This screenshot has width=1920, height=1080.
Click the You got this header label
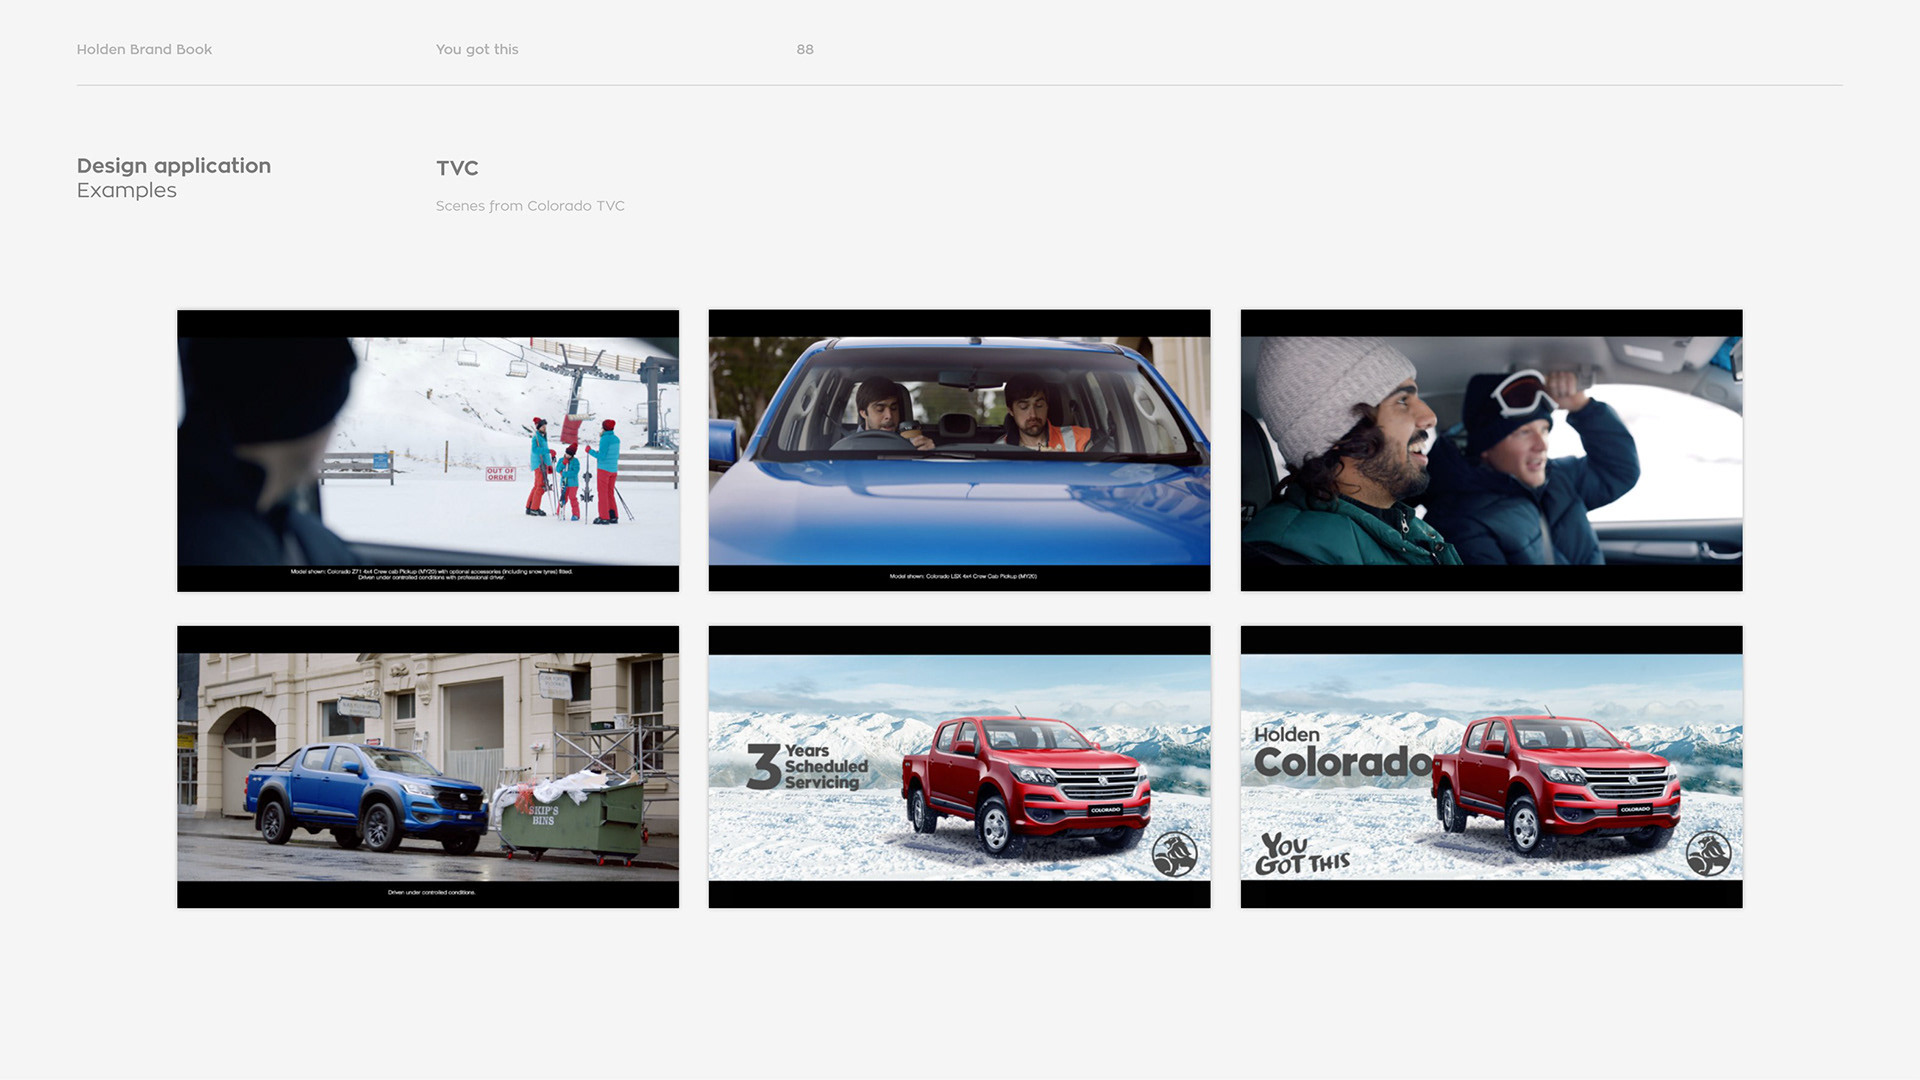coord(477,49)
